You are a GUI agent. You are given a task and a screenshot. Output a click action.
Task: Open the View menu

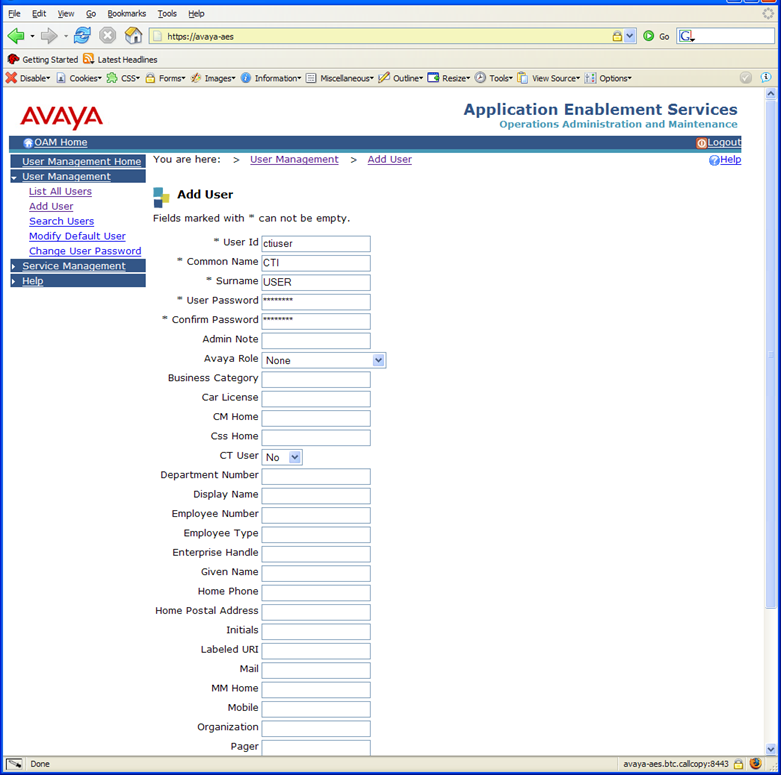pos(66,13)
